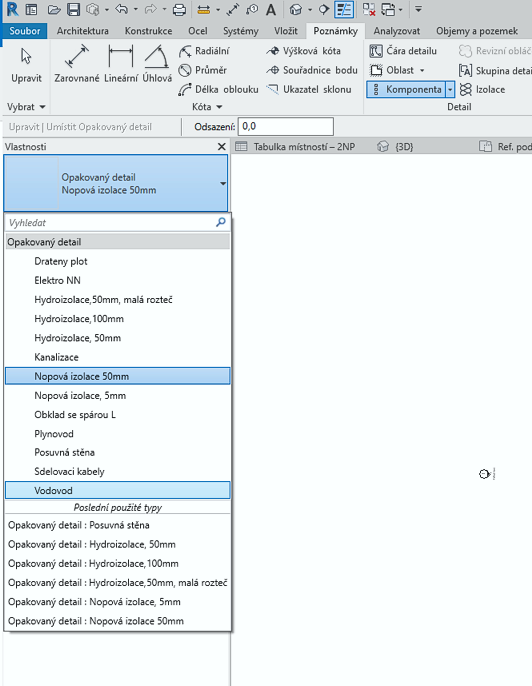Click the Skupina detailů button

tap(495, 70)
